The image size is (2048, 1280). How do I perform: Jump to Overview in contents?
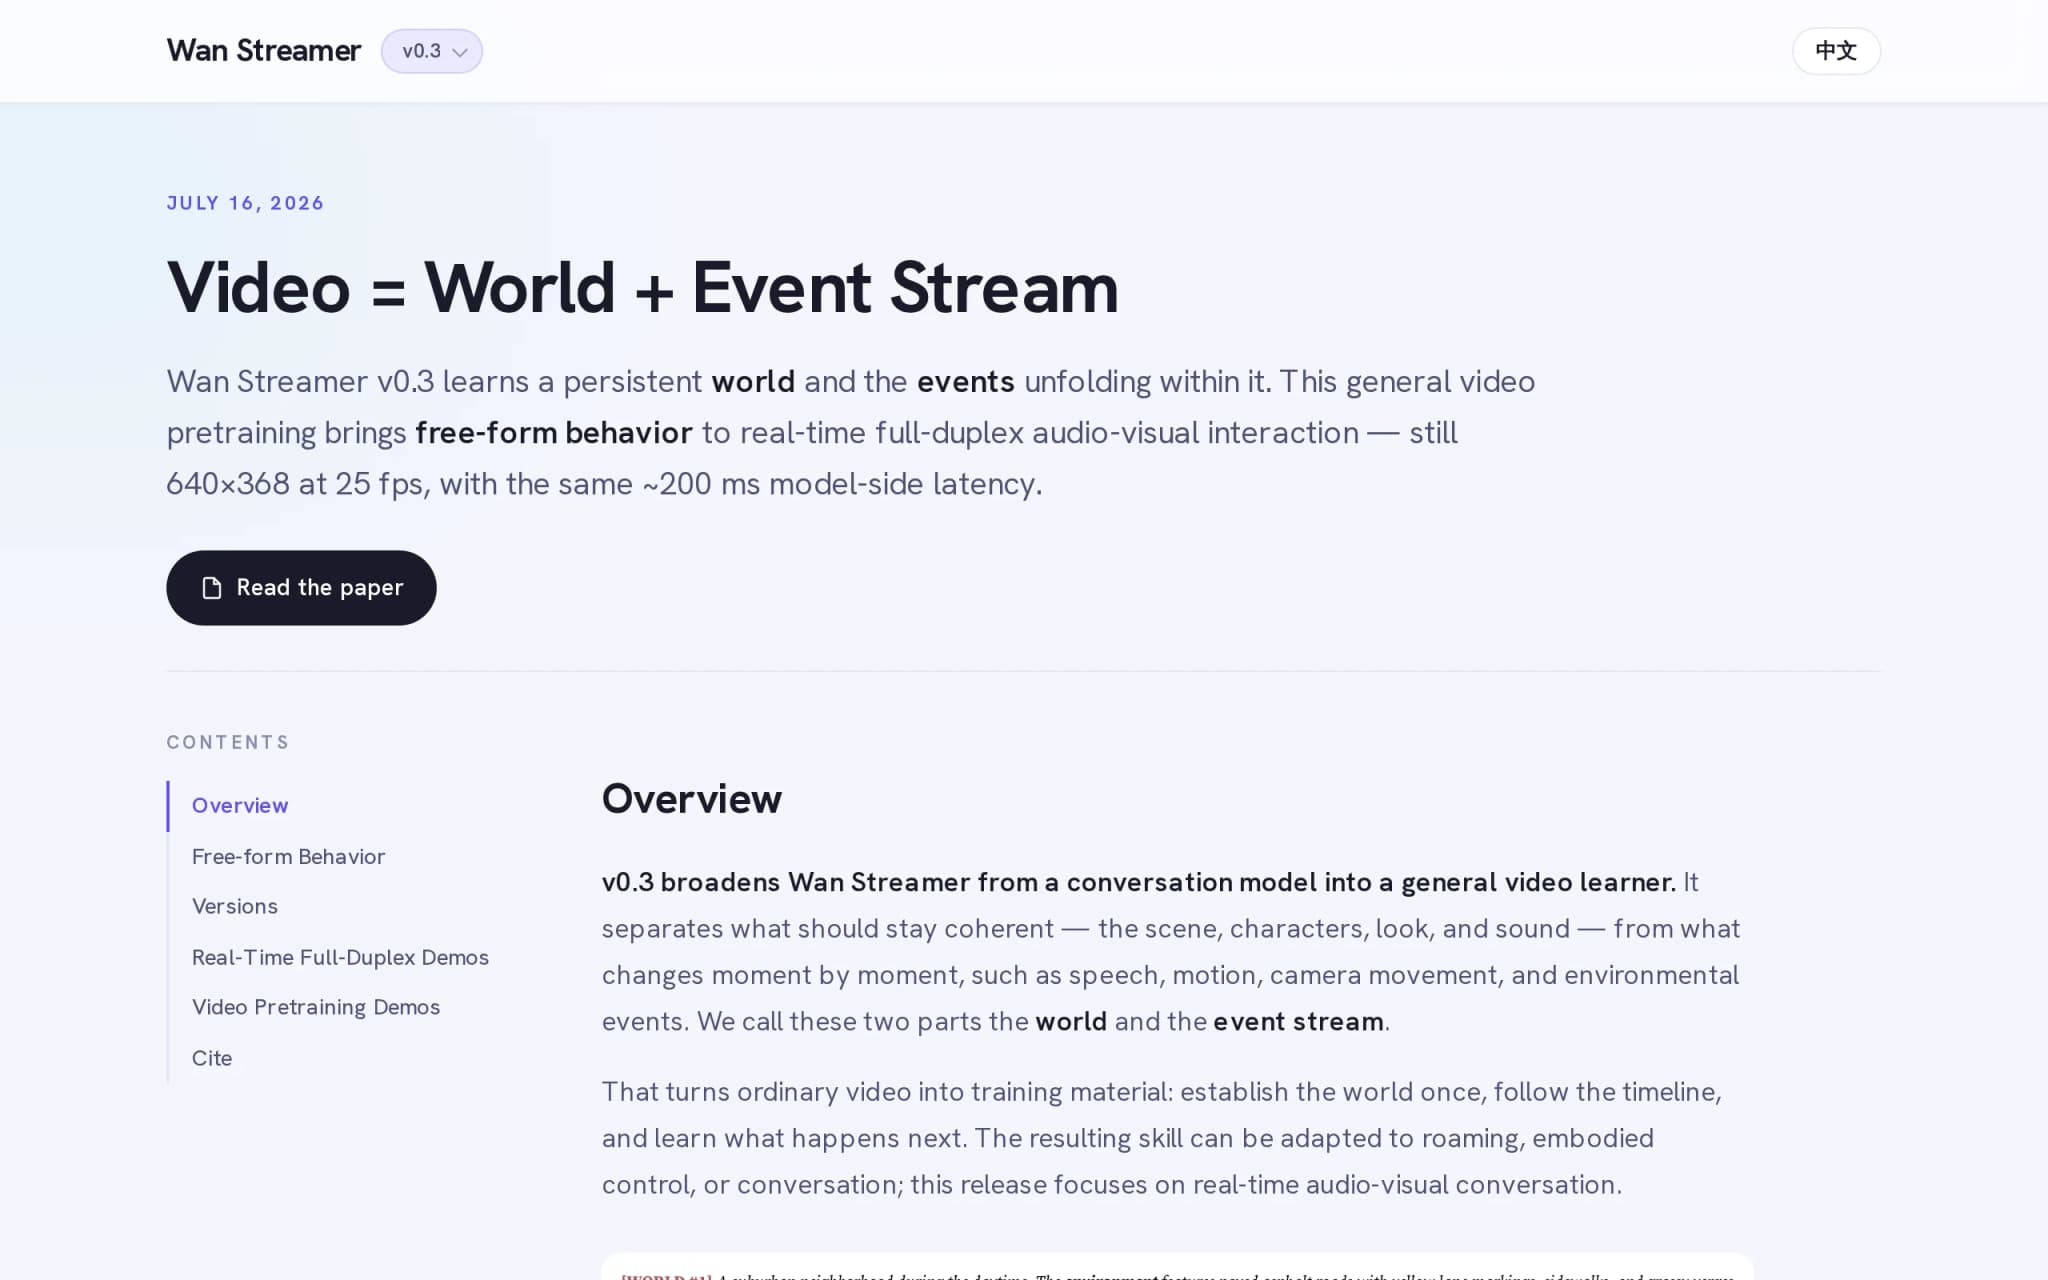pos(240,806)
